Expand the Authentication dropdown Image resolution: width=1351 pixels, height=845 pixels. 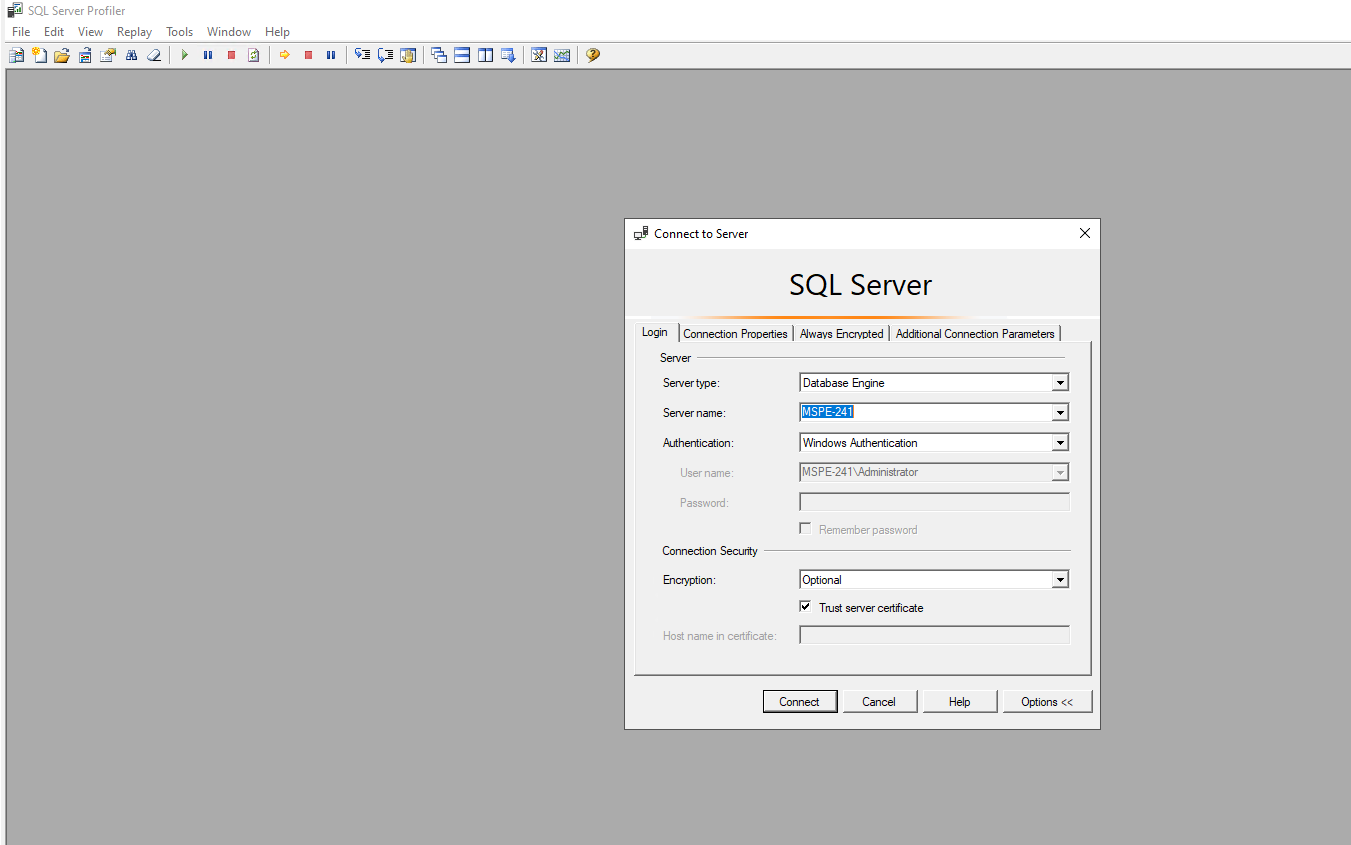tap(1060, 442)
